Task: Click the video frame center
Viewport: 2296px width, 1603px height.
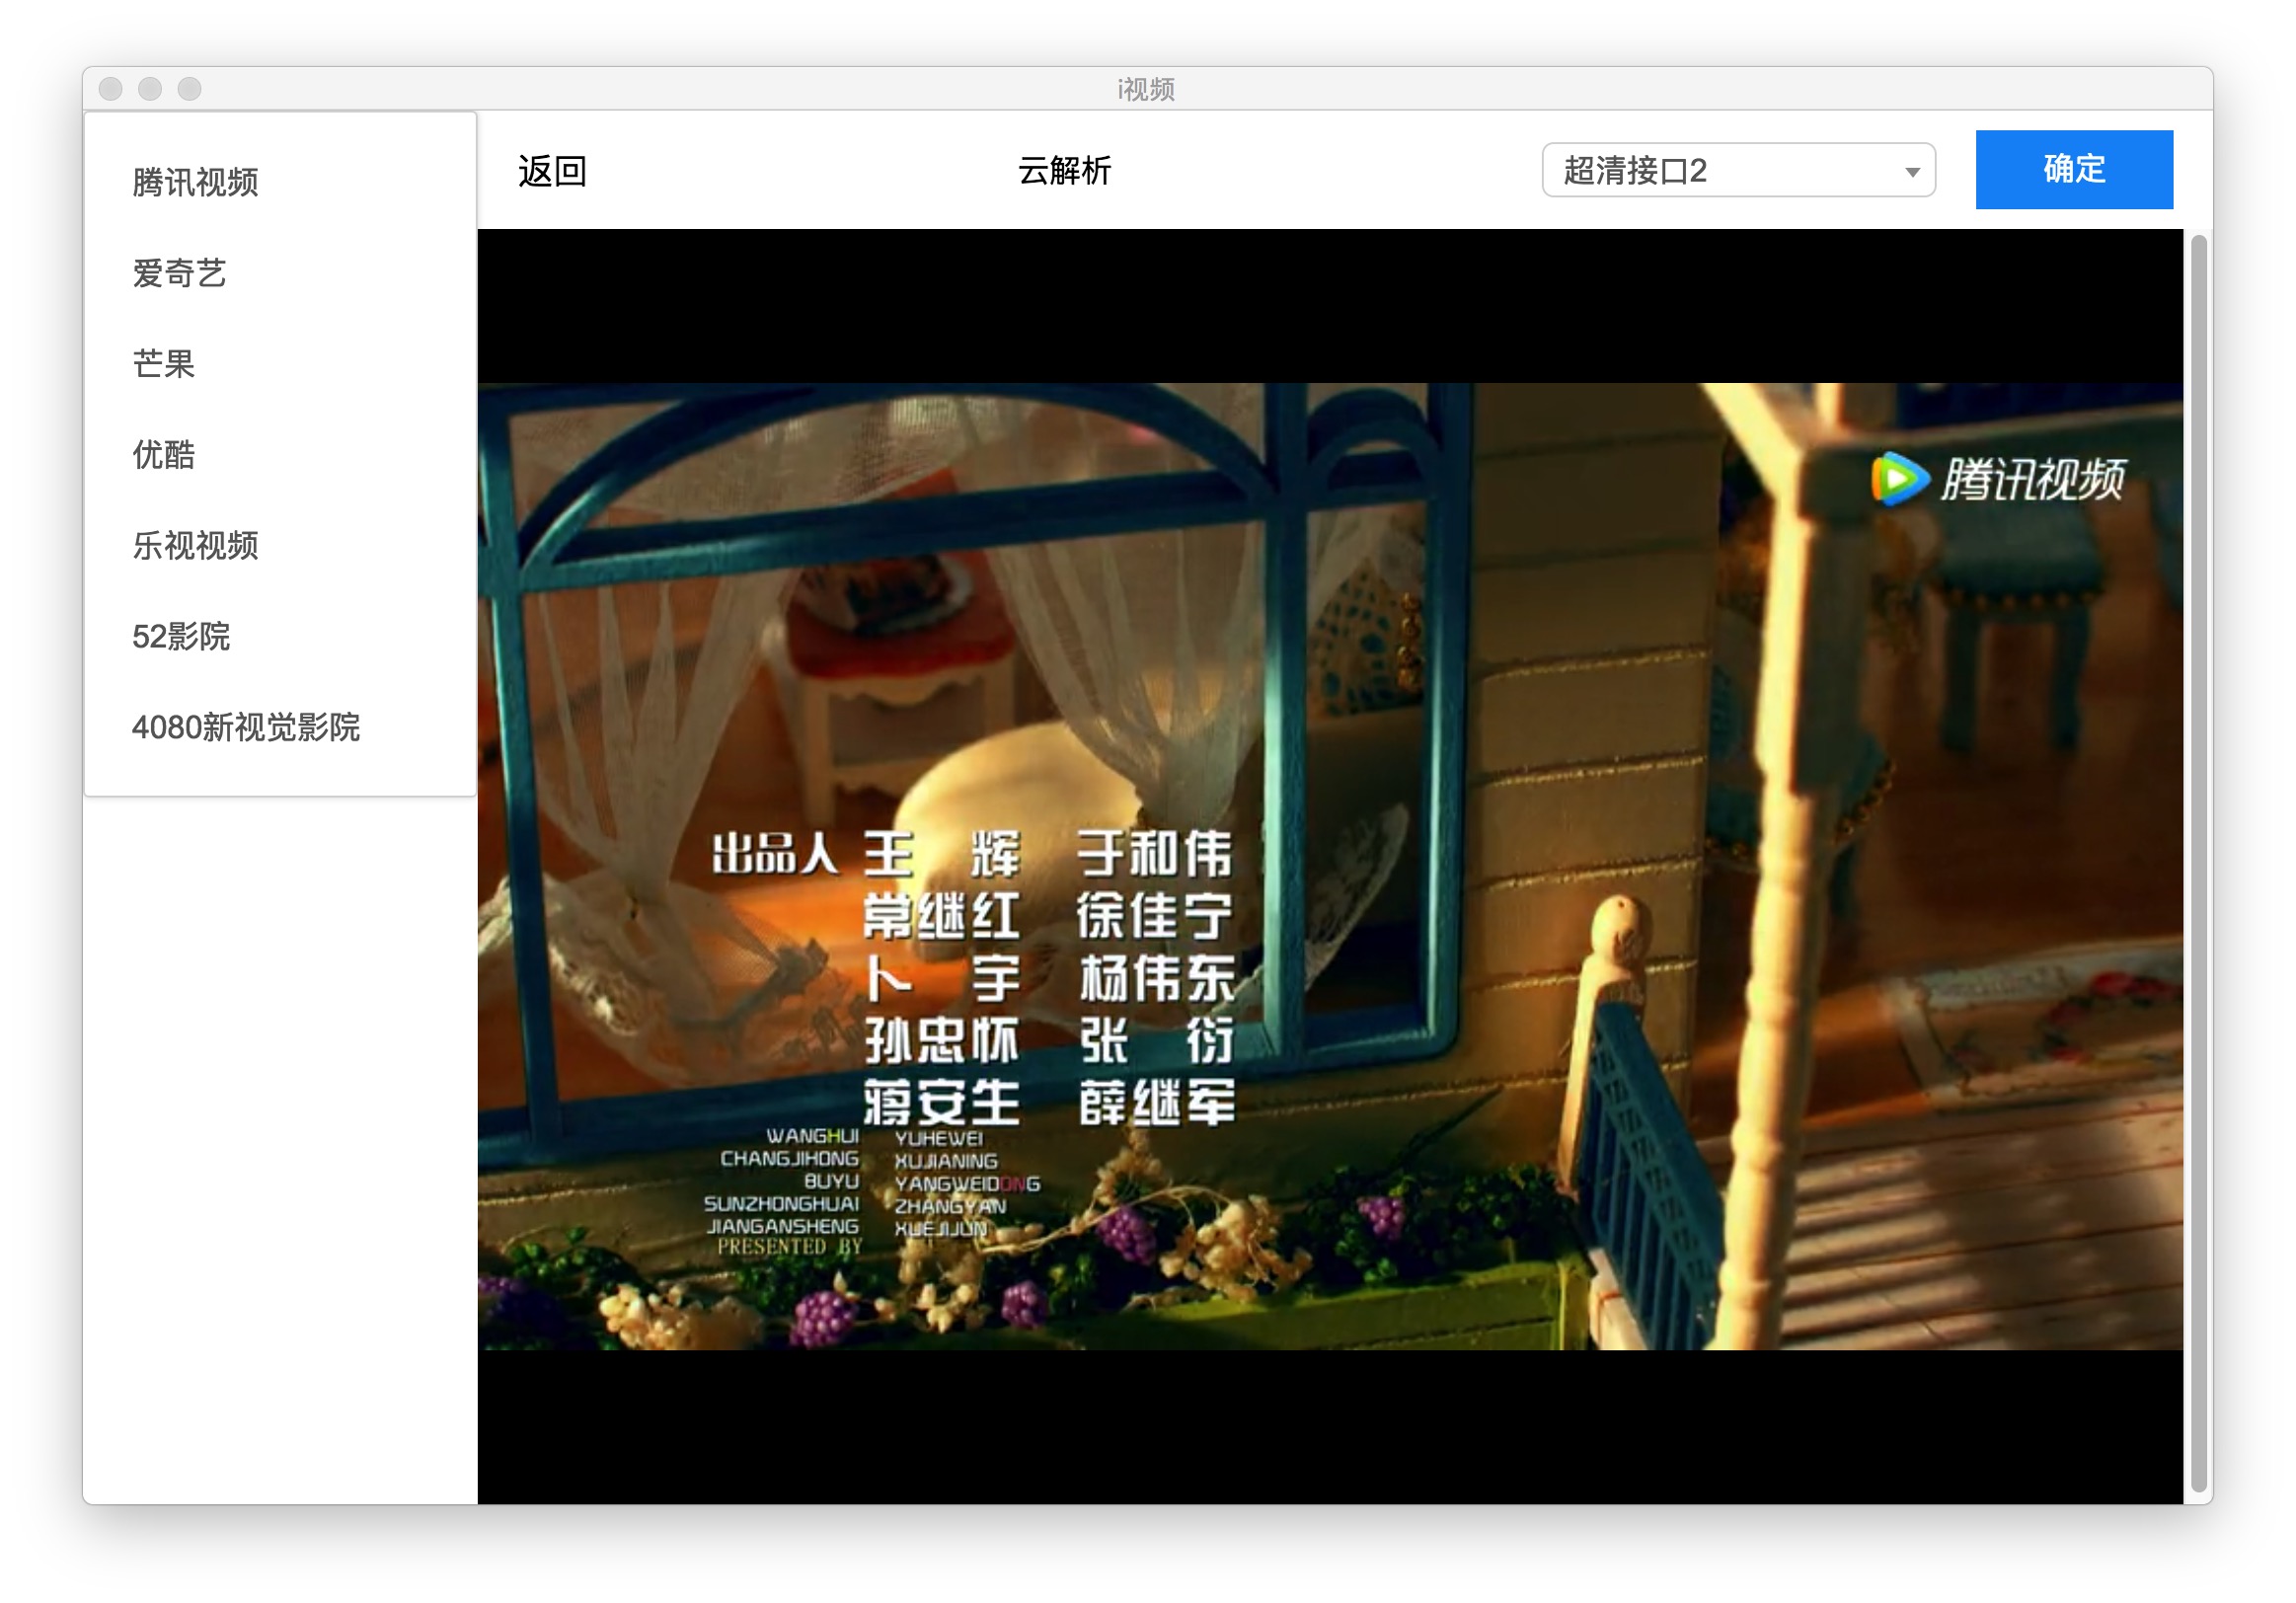Action: tap(1330, 866)
